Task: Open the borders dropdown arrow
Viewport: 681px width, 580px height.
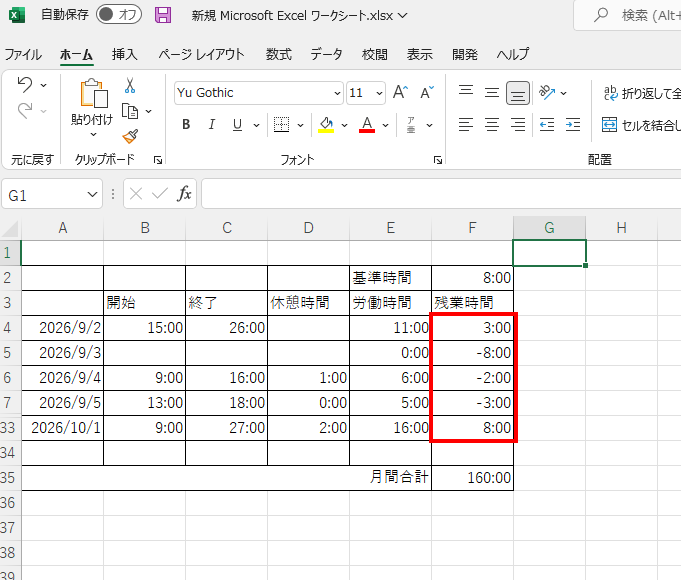Action: [x=300, y=126]
